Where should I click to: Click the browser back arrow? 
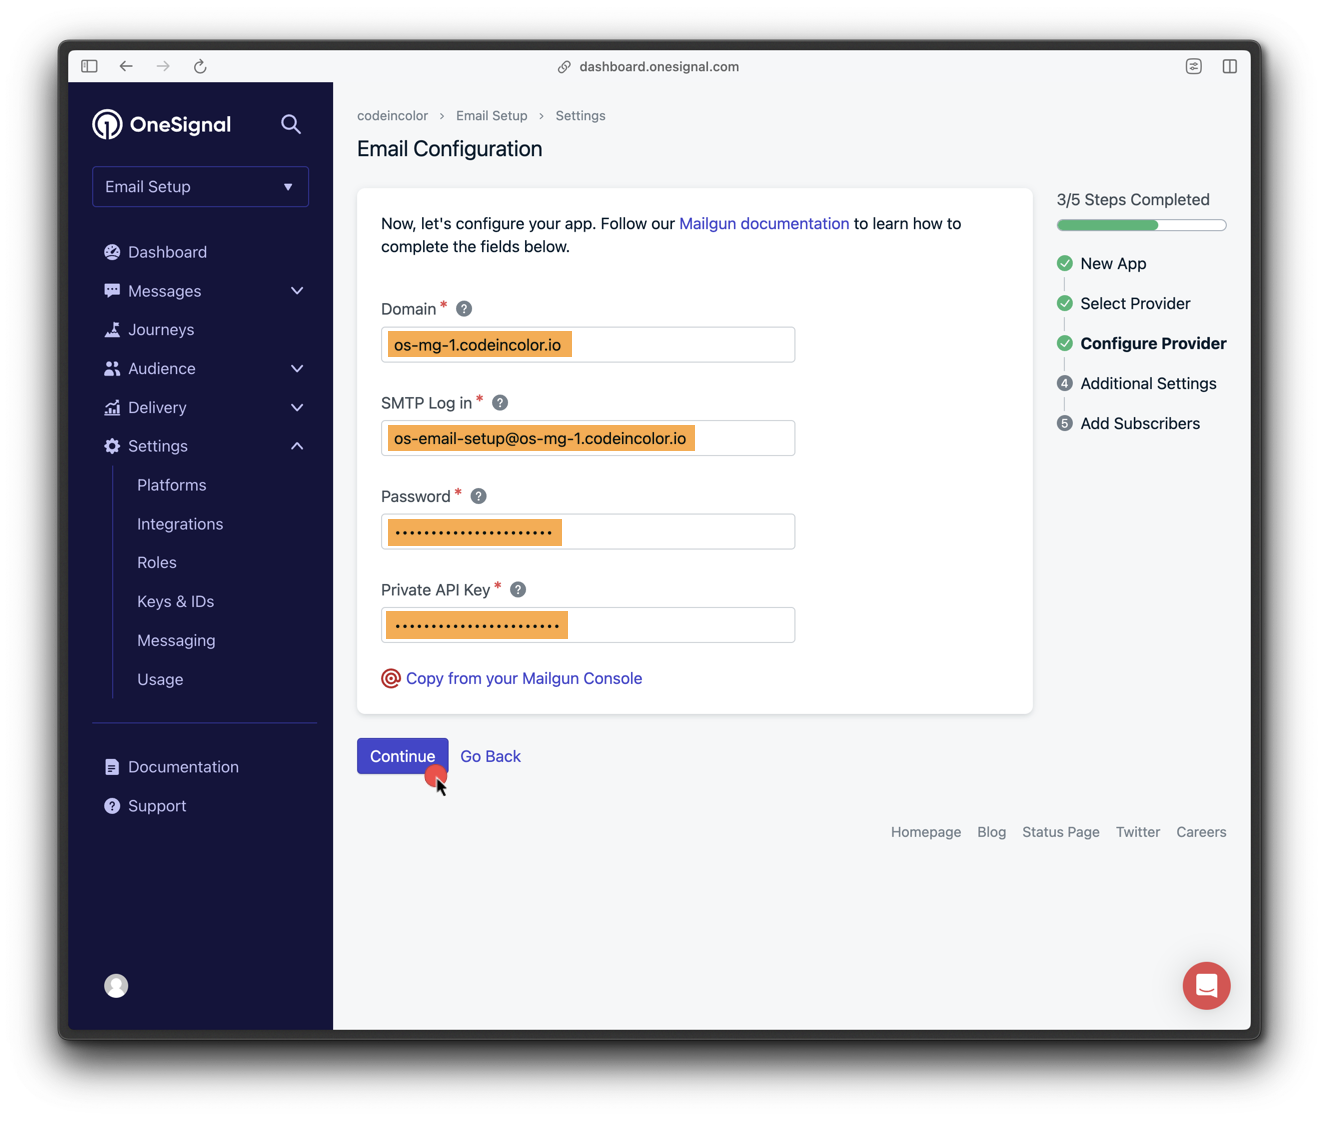click(x=126, y=66)
